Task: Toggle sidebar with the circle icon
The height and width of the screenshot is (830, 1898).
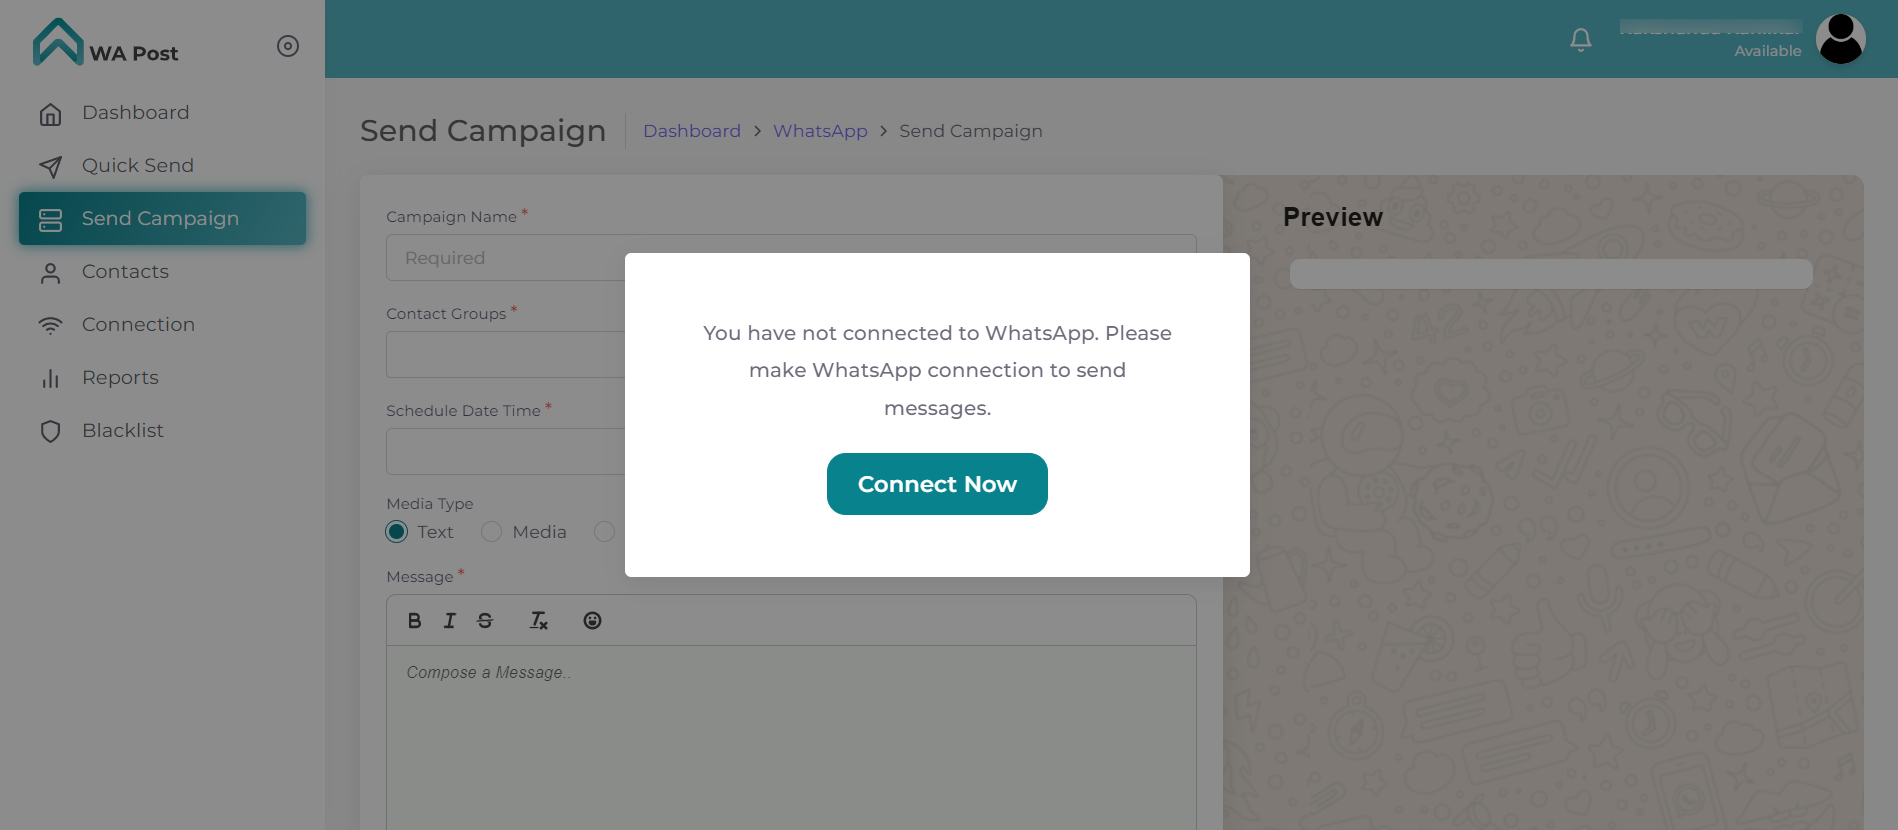Action: pyautogui.click(x=288, y=46)
